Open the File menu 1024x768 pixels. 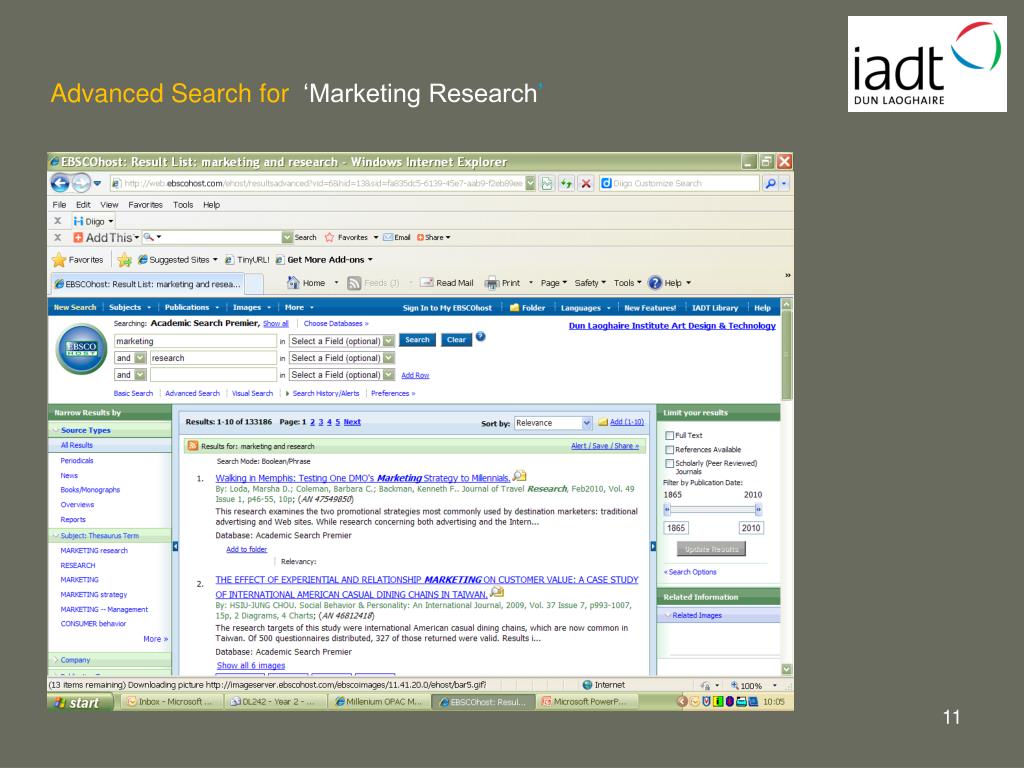59,204
